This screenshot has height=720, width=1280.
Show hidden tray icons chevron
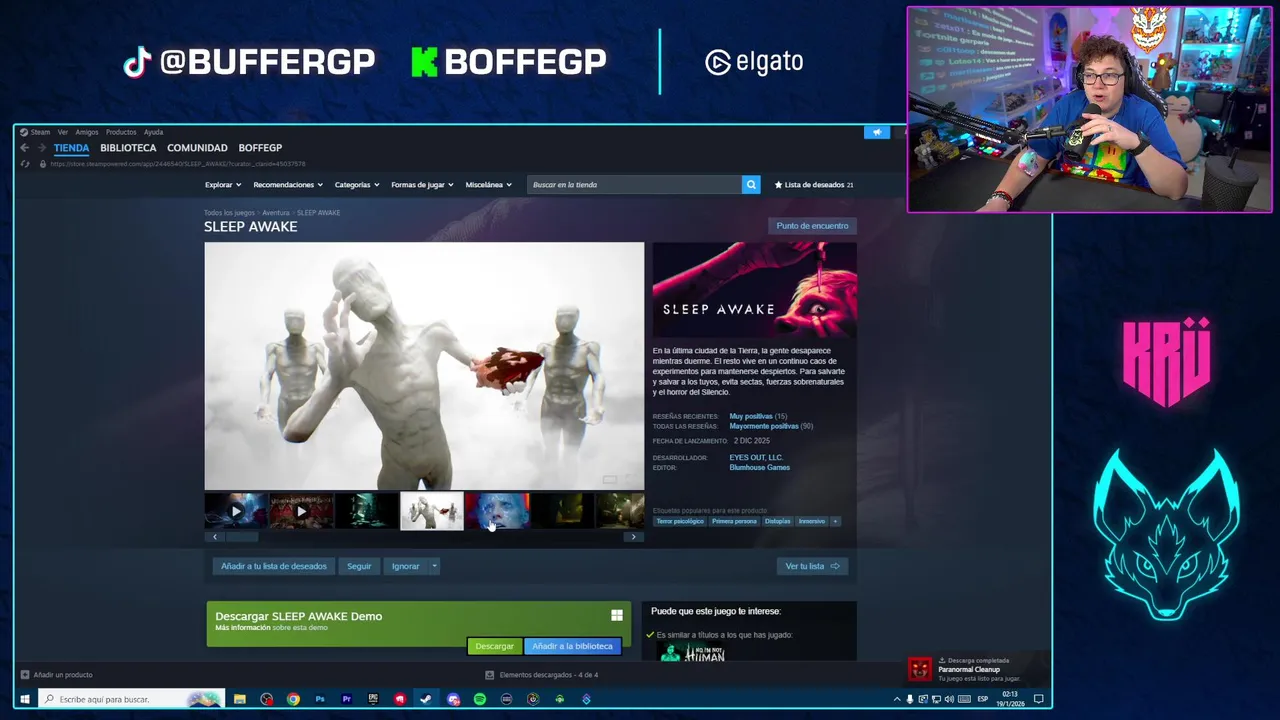897,699
